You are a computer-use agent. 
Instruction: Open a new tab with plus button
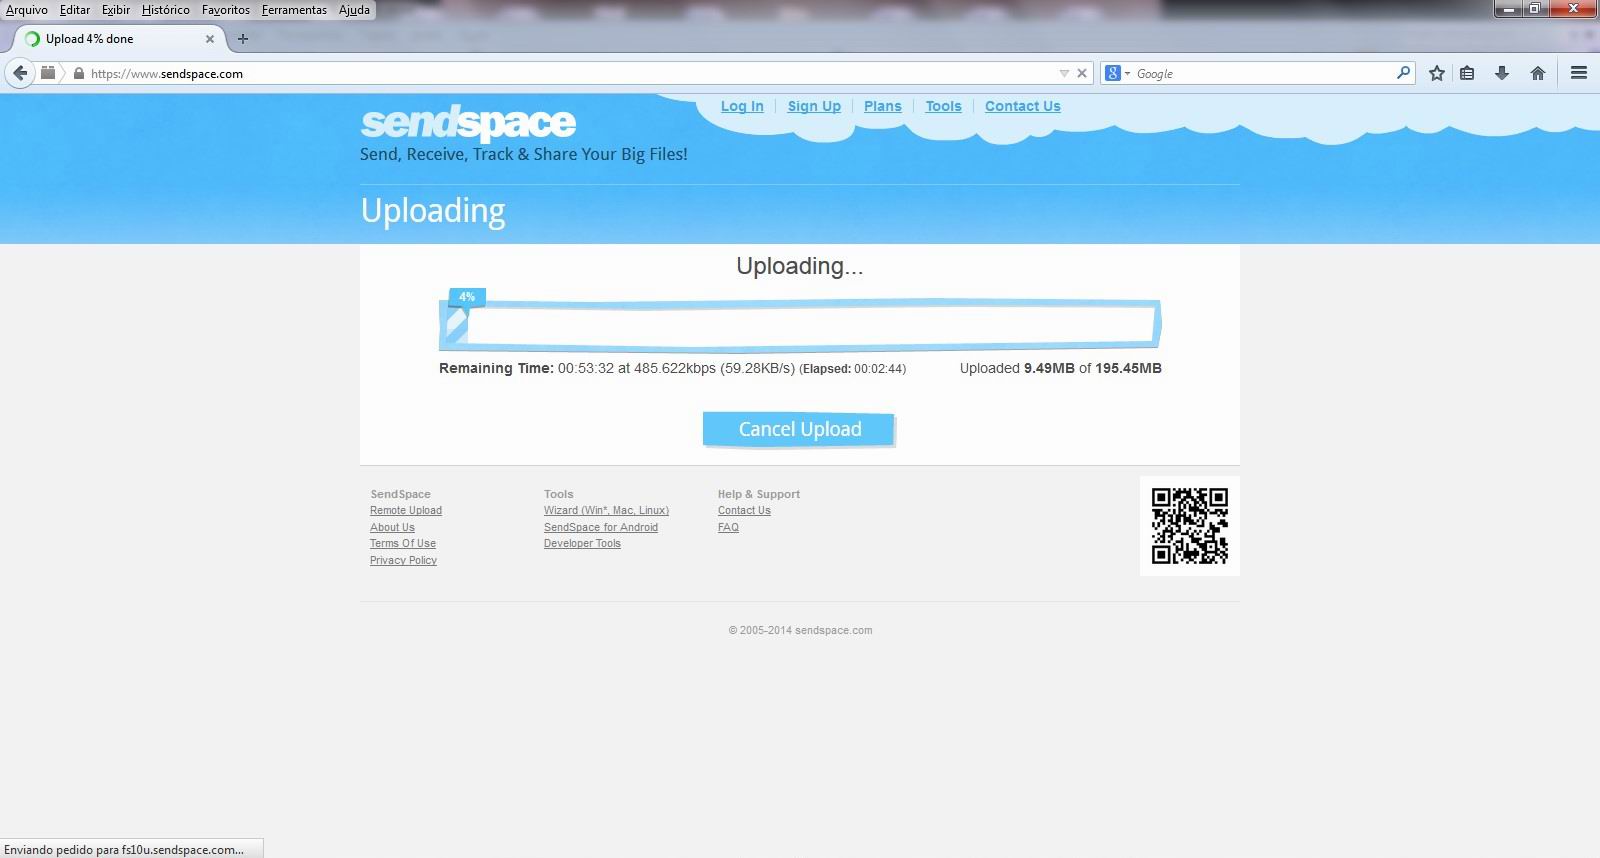click(242, 39)
